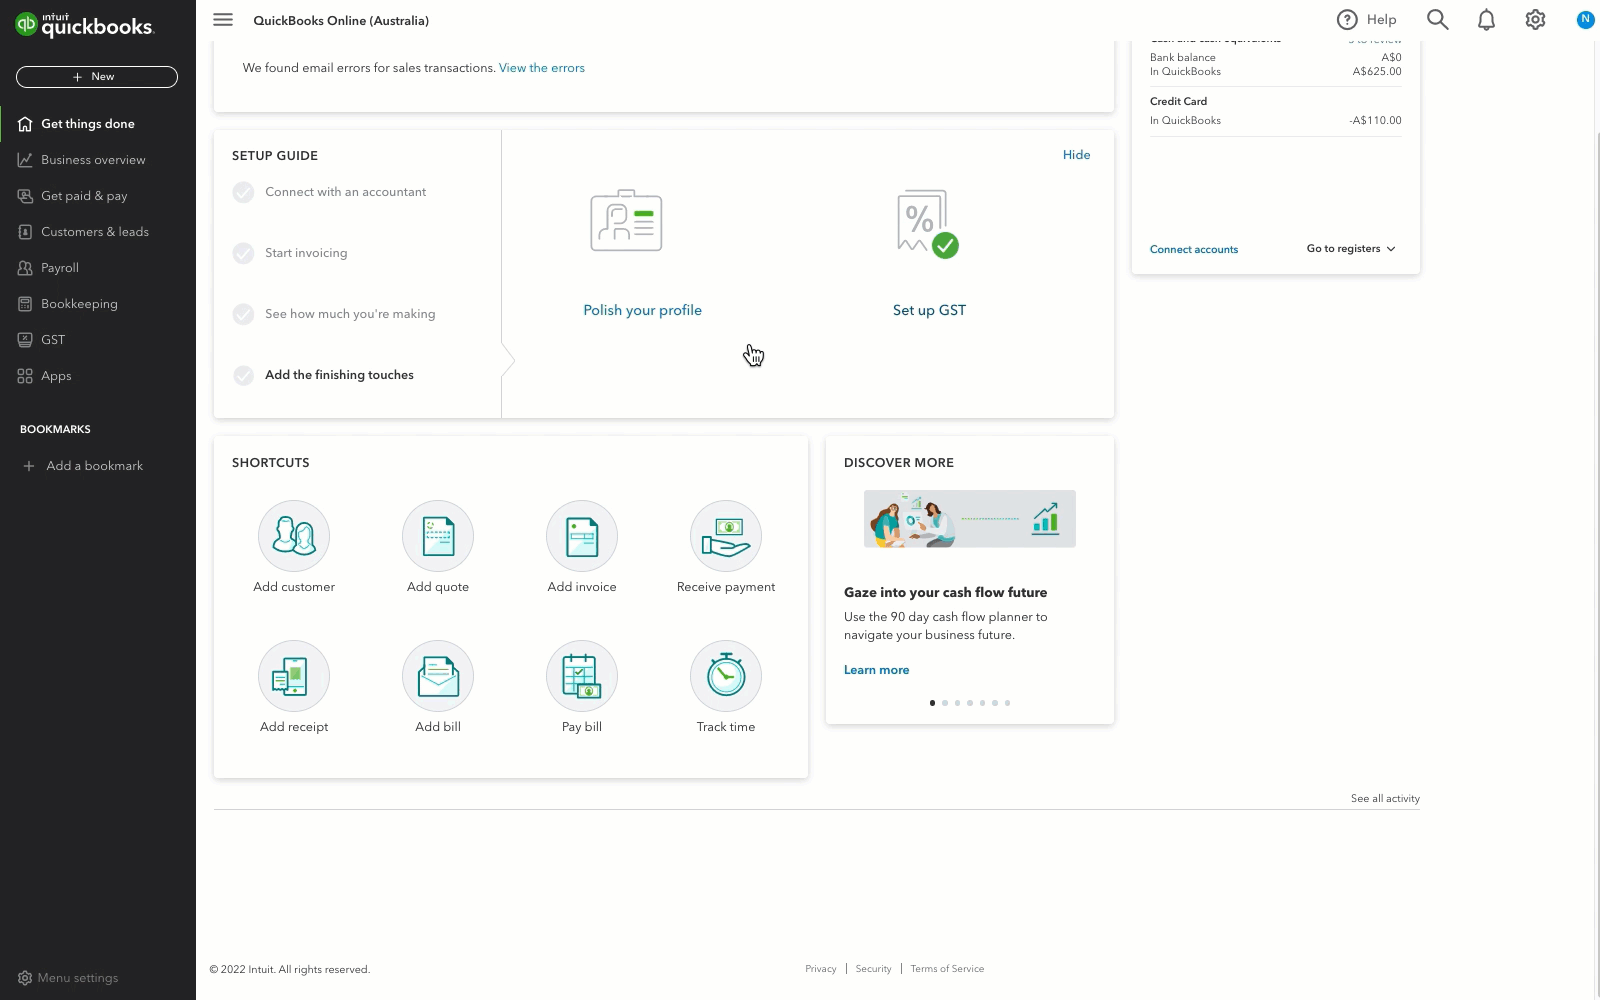Screen dimensions: 1600x1000
Task: Open the Privacy footer link
Action: pos(820,969)
